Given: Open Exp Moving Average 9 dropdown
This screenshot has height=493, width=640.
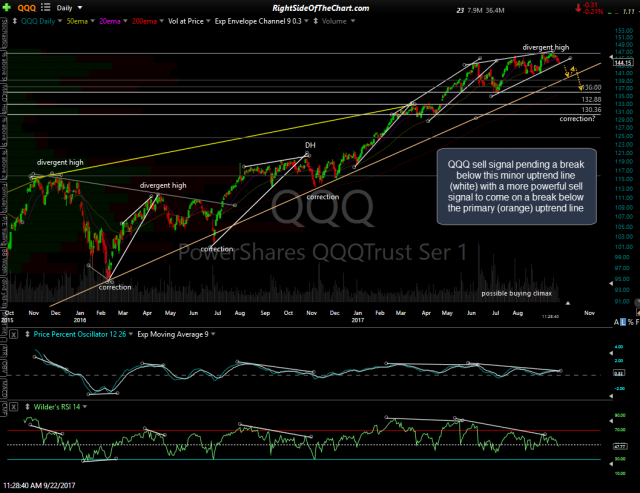Looking at the screenshot, I should click(213, 334).
